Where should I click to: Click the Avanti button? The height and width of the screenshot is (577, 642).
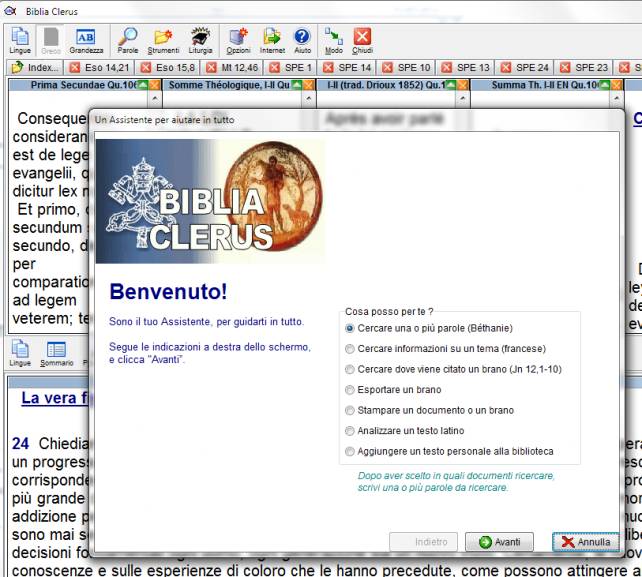tap(499, 542)
